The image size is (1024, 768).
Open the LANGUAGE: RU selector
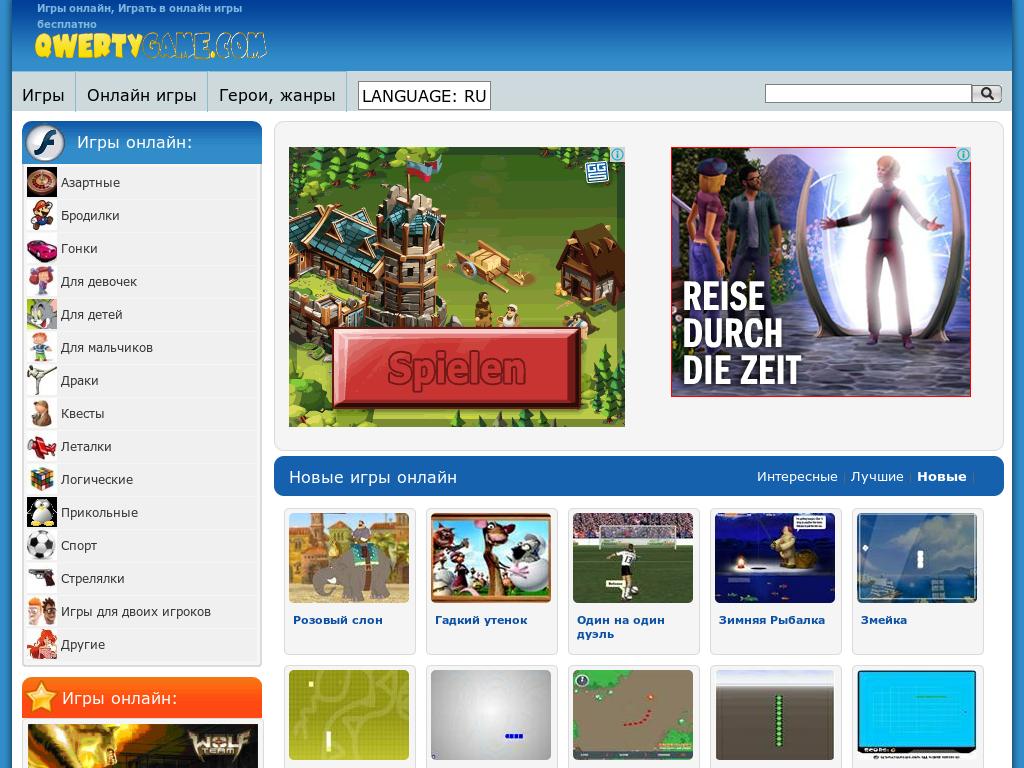[x=424, y=95]
